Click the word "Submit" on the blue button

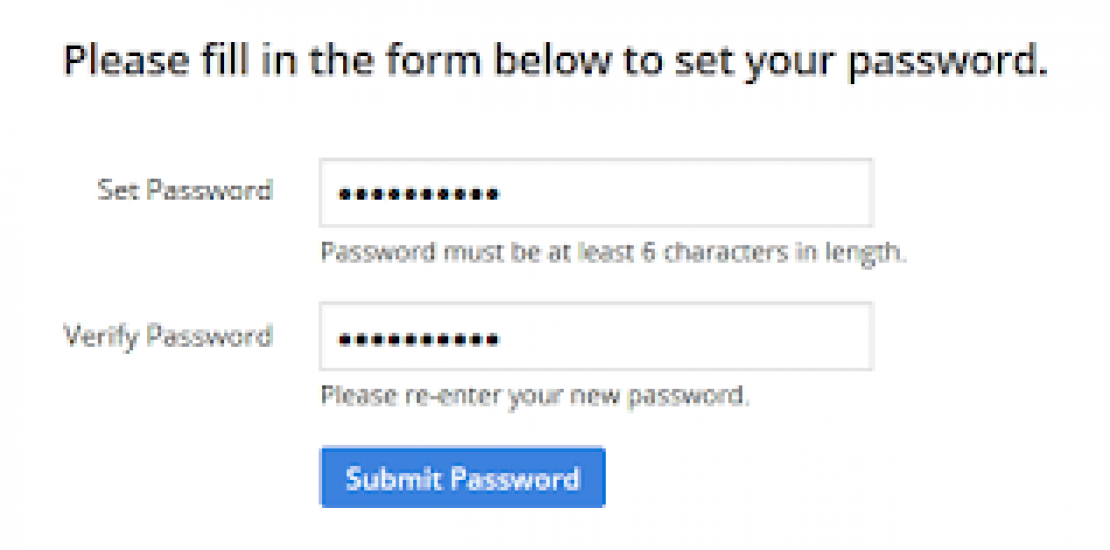(394, 478)
